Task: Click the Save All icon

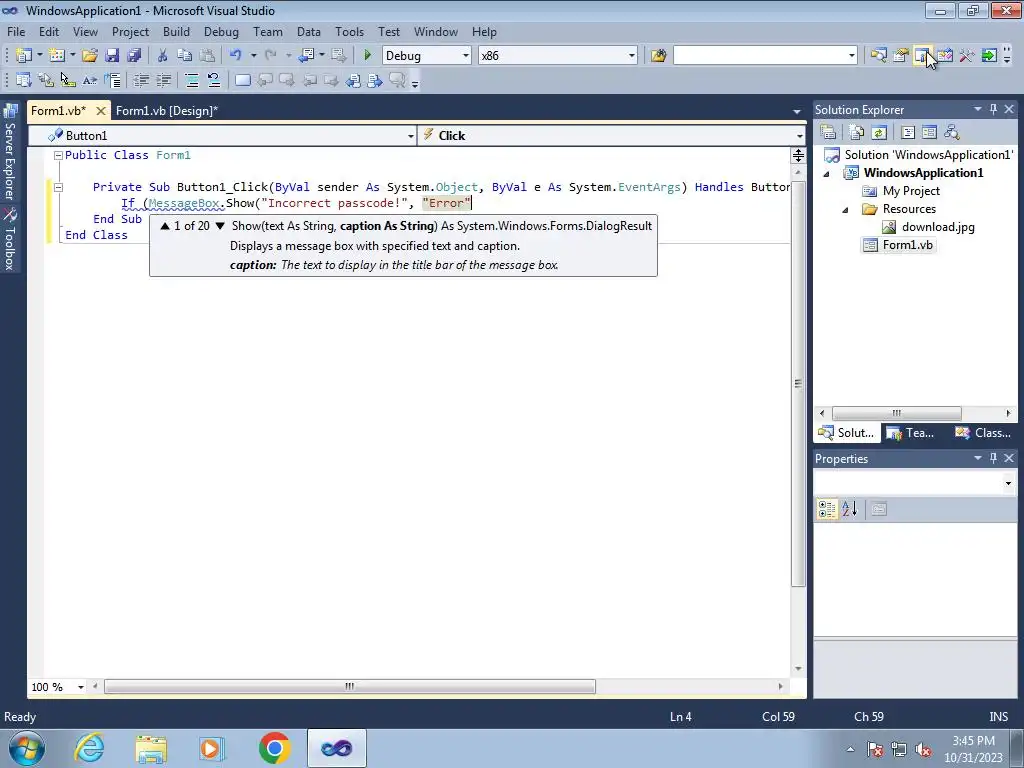Action: (134, 56)
